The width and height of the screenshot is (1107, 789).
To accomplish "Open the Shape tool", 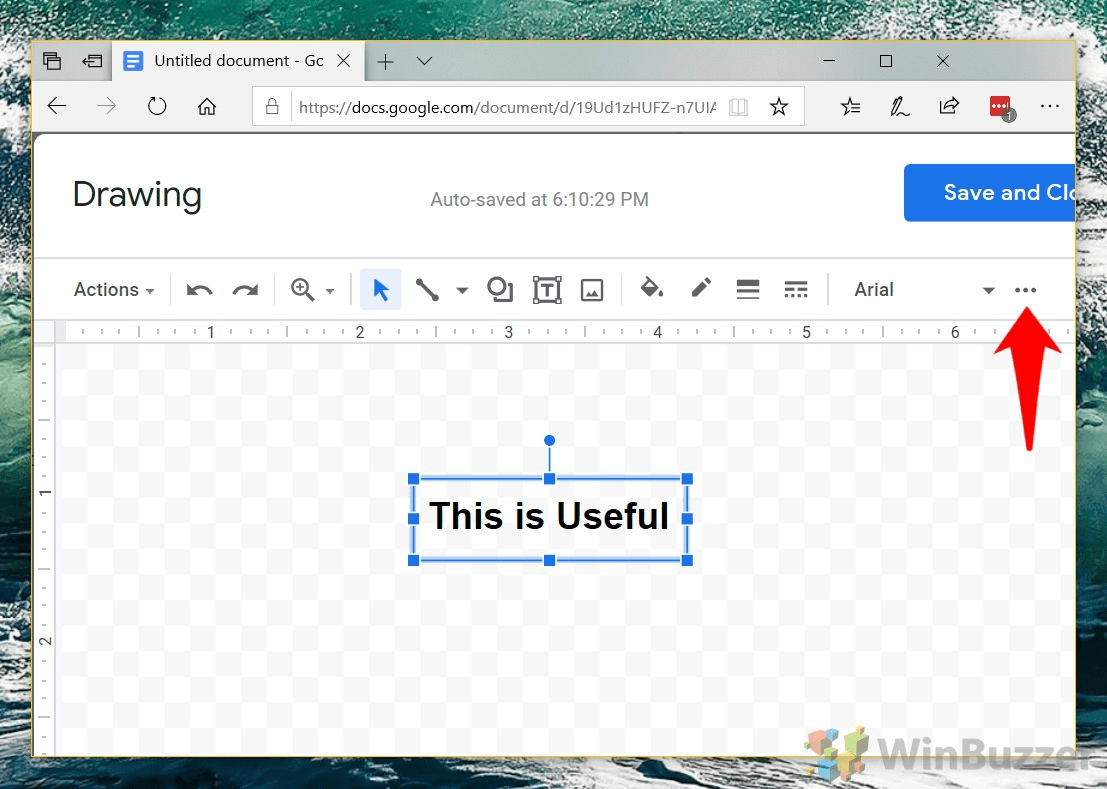I will click(x=500, y=289).
